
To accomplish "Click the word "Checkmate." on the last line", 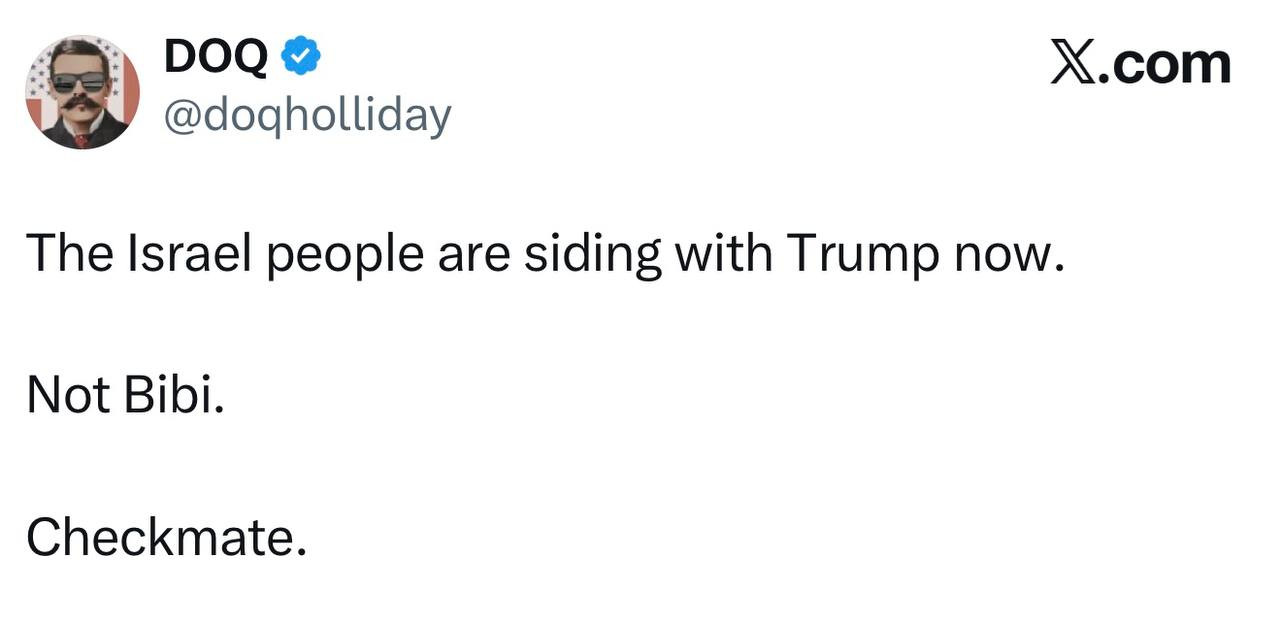I will (x=166, y=538).
